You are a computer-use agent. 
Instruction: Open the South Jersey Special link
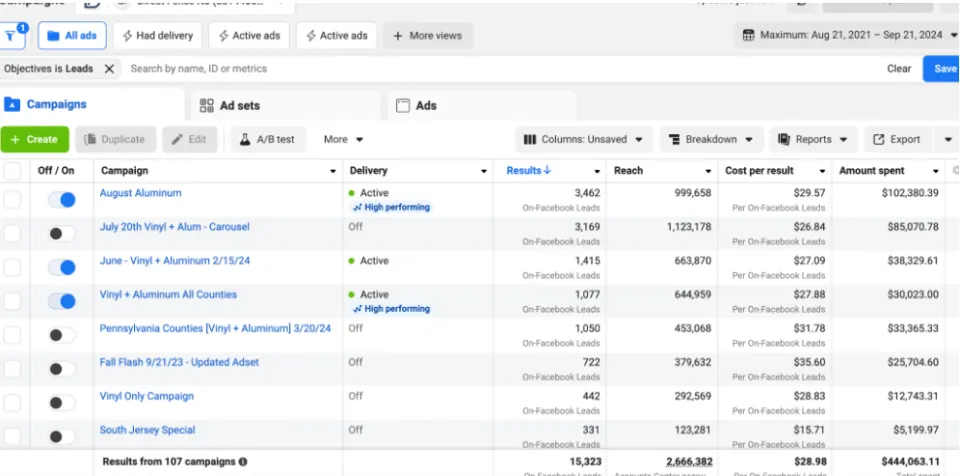tap(147, 430)
